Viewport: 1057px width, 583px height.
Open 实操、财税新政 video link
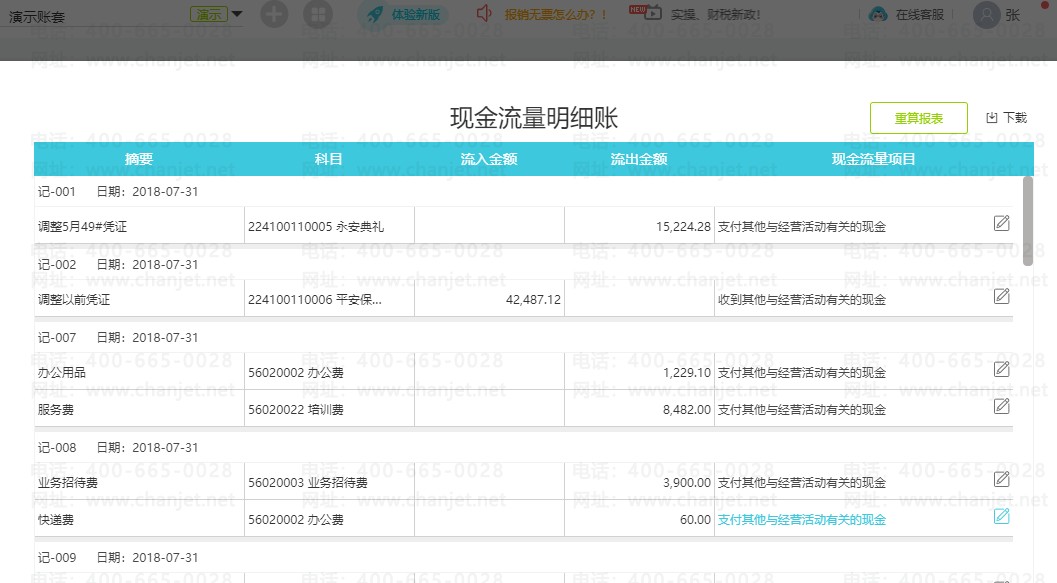click(715, 14)
